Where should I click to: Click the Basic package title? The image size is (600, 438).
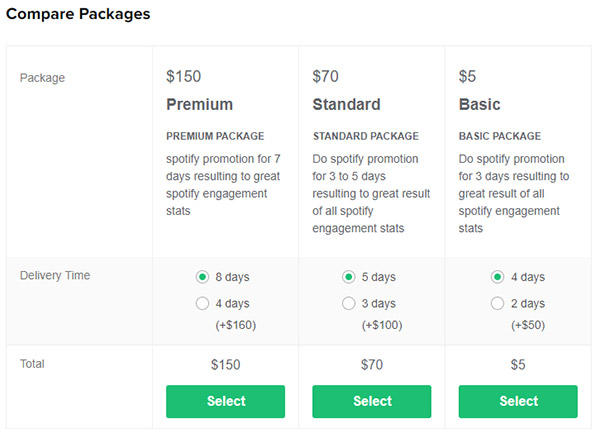tap(479, 104)
